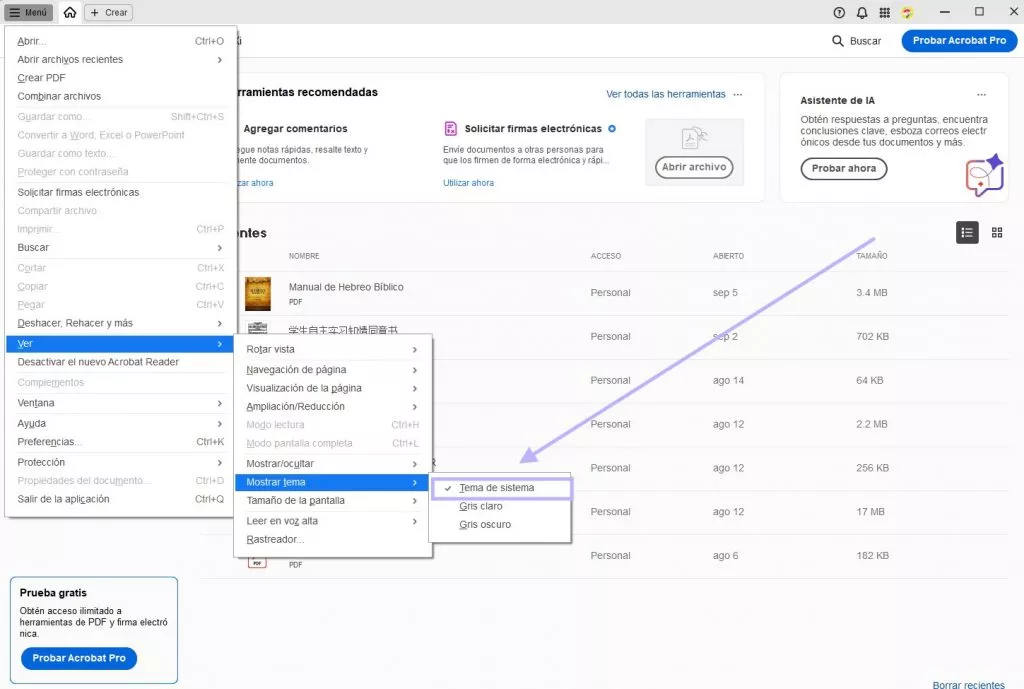Choose Abrir... from the menu
This screenshot has height=689, width=1024.
pos(120,40)
